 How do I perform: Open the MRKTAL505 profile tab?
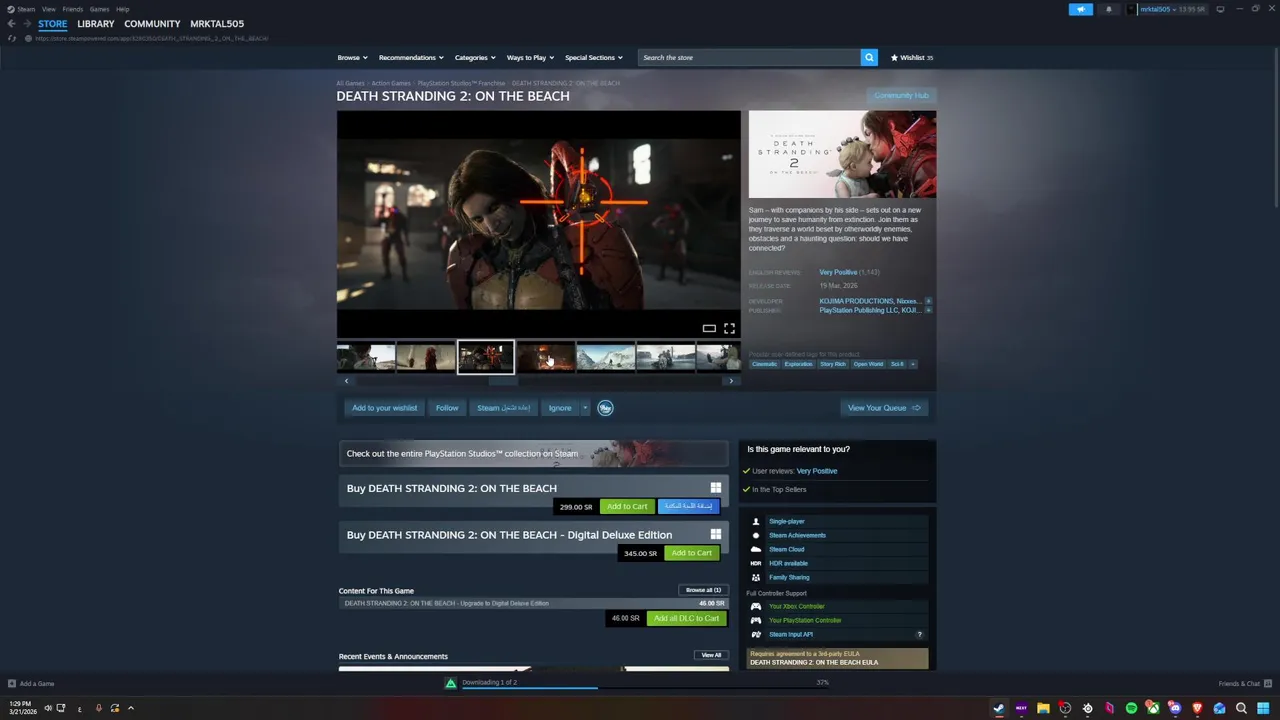point(217,24)
